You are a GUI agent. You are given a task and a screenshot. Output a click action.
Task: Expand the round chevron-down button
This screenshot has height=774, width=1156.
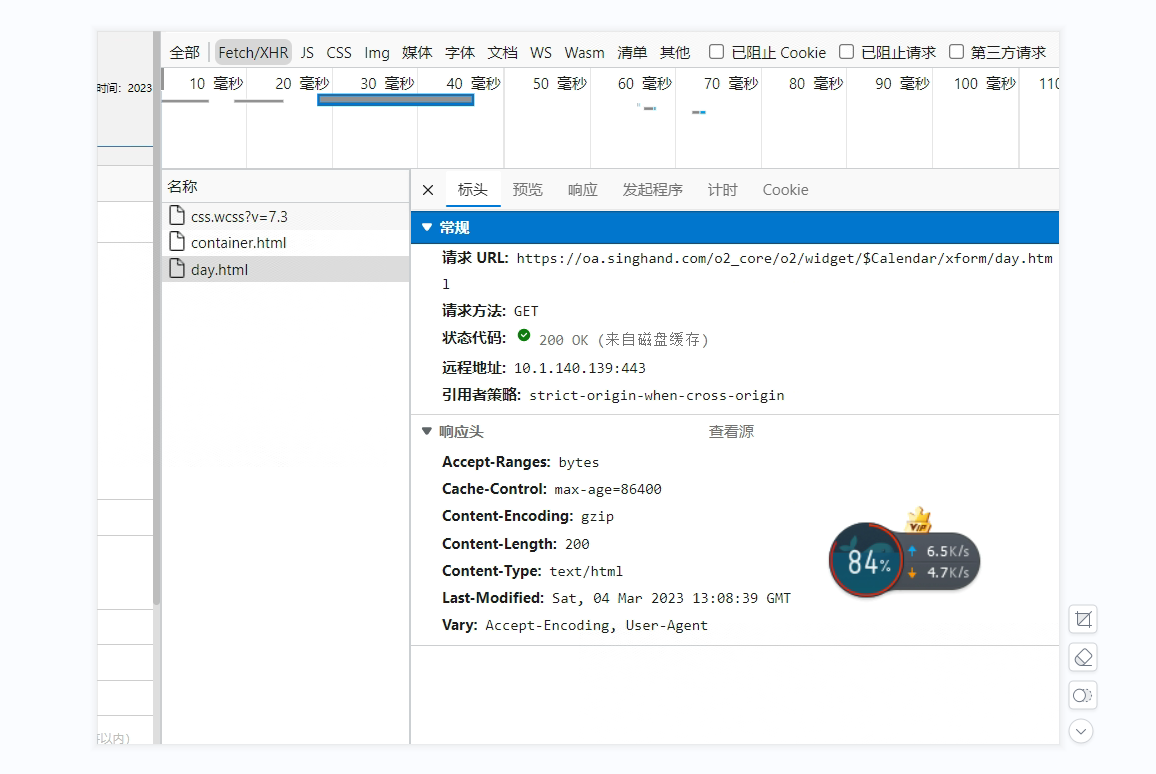(x=1081, y=731)
